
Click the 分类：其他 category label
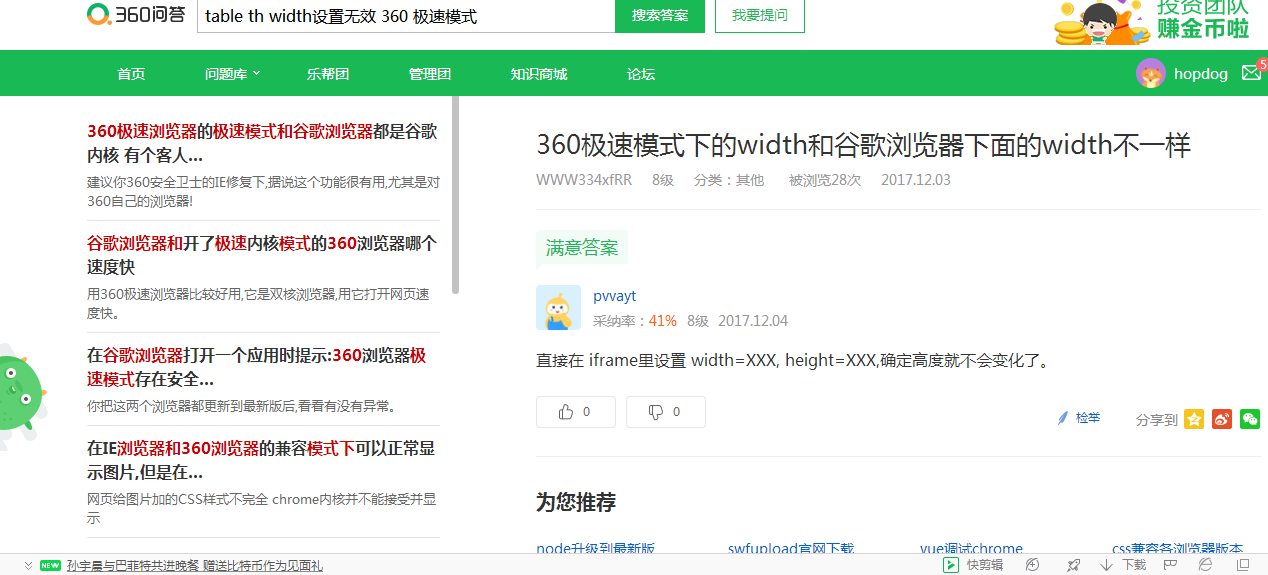coord(729,180)
